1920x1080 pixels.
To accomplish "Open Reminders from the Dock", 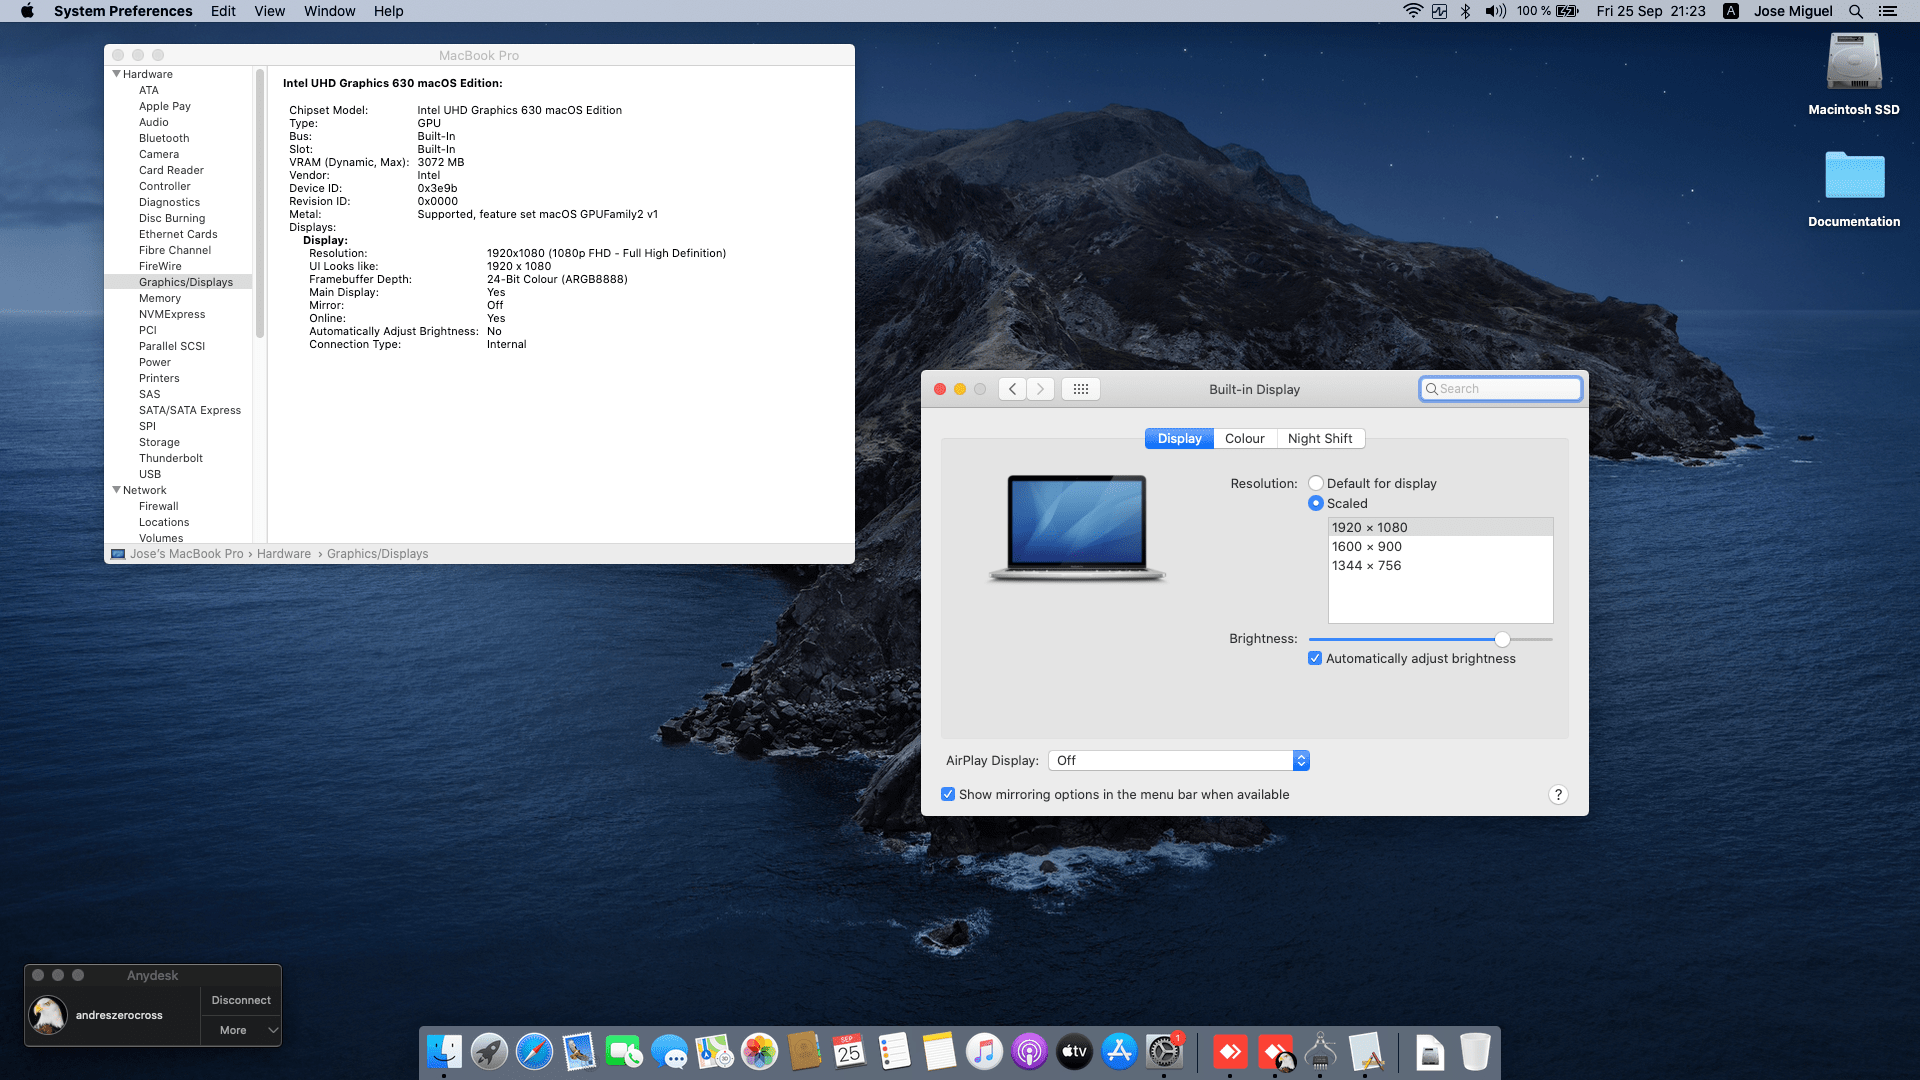I will point(894,1052).
